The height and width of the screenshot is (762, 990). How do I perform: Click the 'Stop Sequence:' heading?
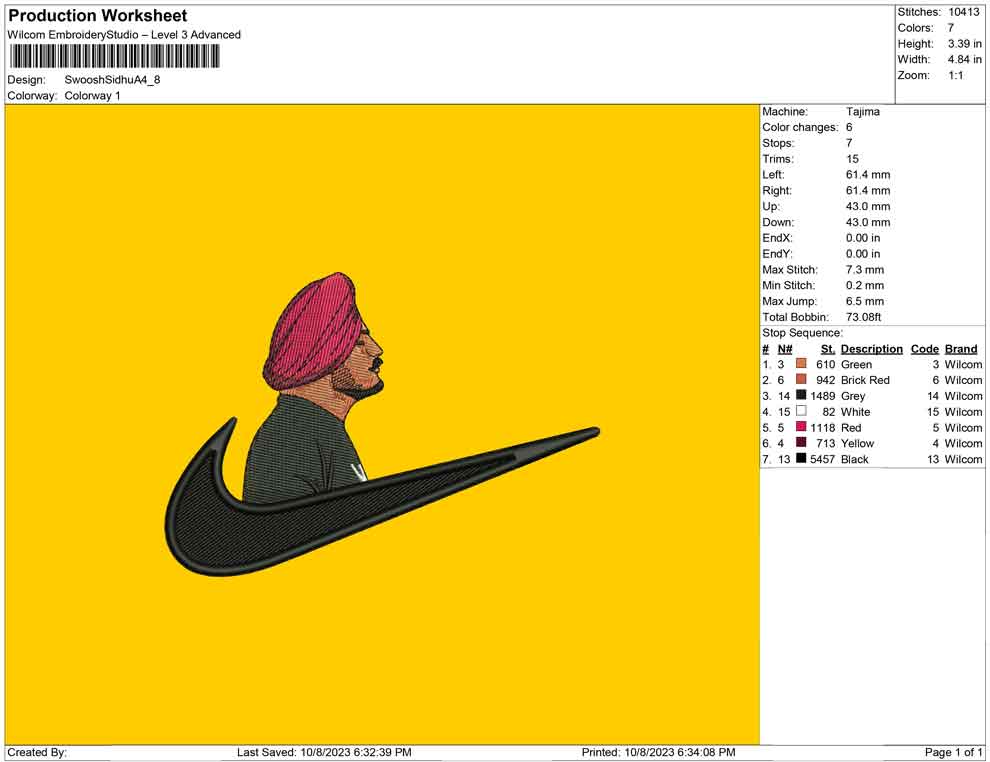click(802, 333)
